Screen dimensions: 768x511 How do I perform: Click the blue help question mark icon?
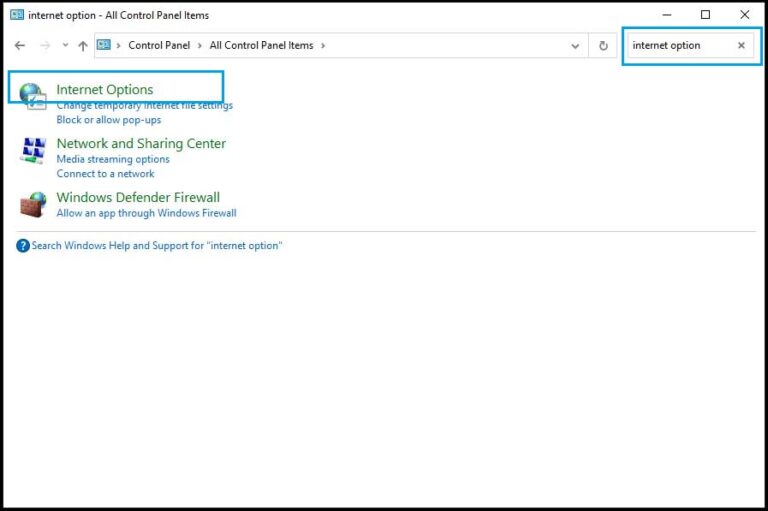[x=23, y=246]
